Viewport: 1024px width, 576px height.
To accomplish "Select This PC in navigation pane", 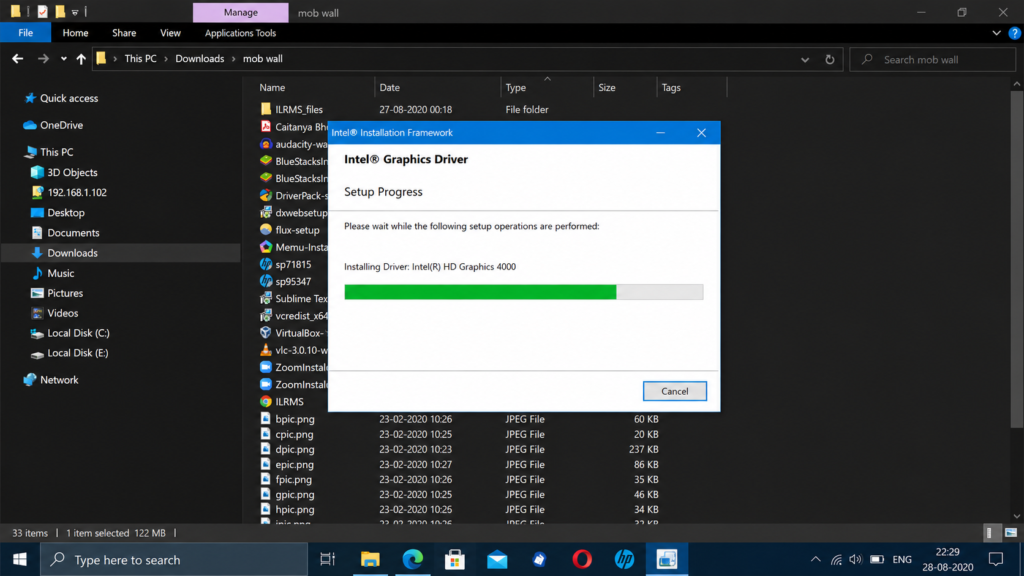I will tap(56, 152).
